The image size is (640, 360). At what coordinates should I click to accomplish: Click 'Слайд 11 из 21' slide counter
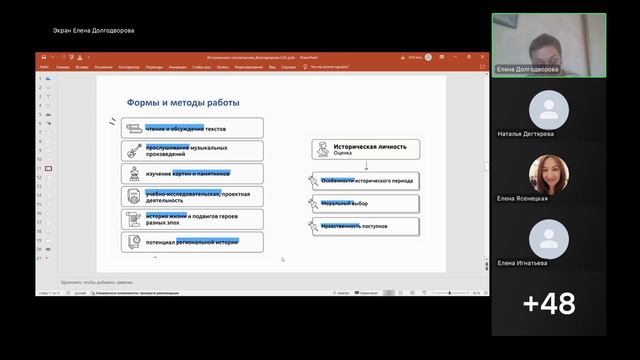pyautogui.click(x=49, y=293)
